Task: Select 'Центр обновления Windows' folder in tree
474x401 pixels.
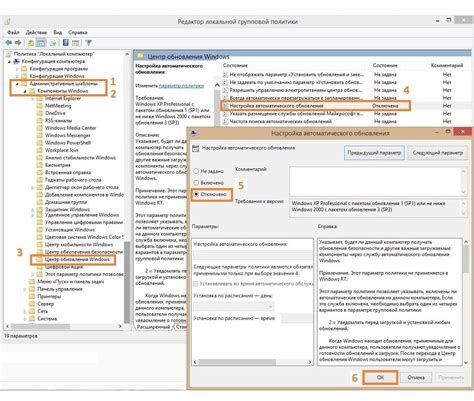Action: tap(77, 259)
